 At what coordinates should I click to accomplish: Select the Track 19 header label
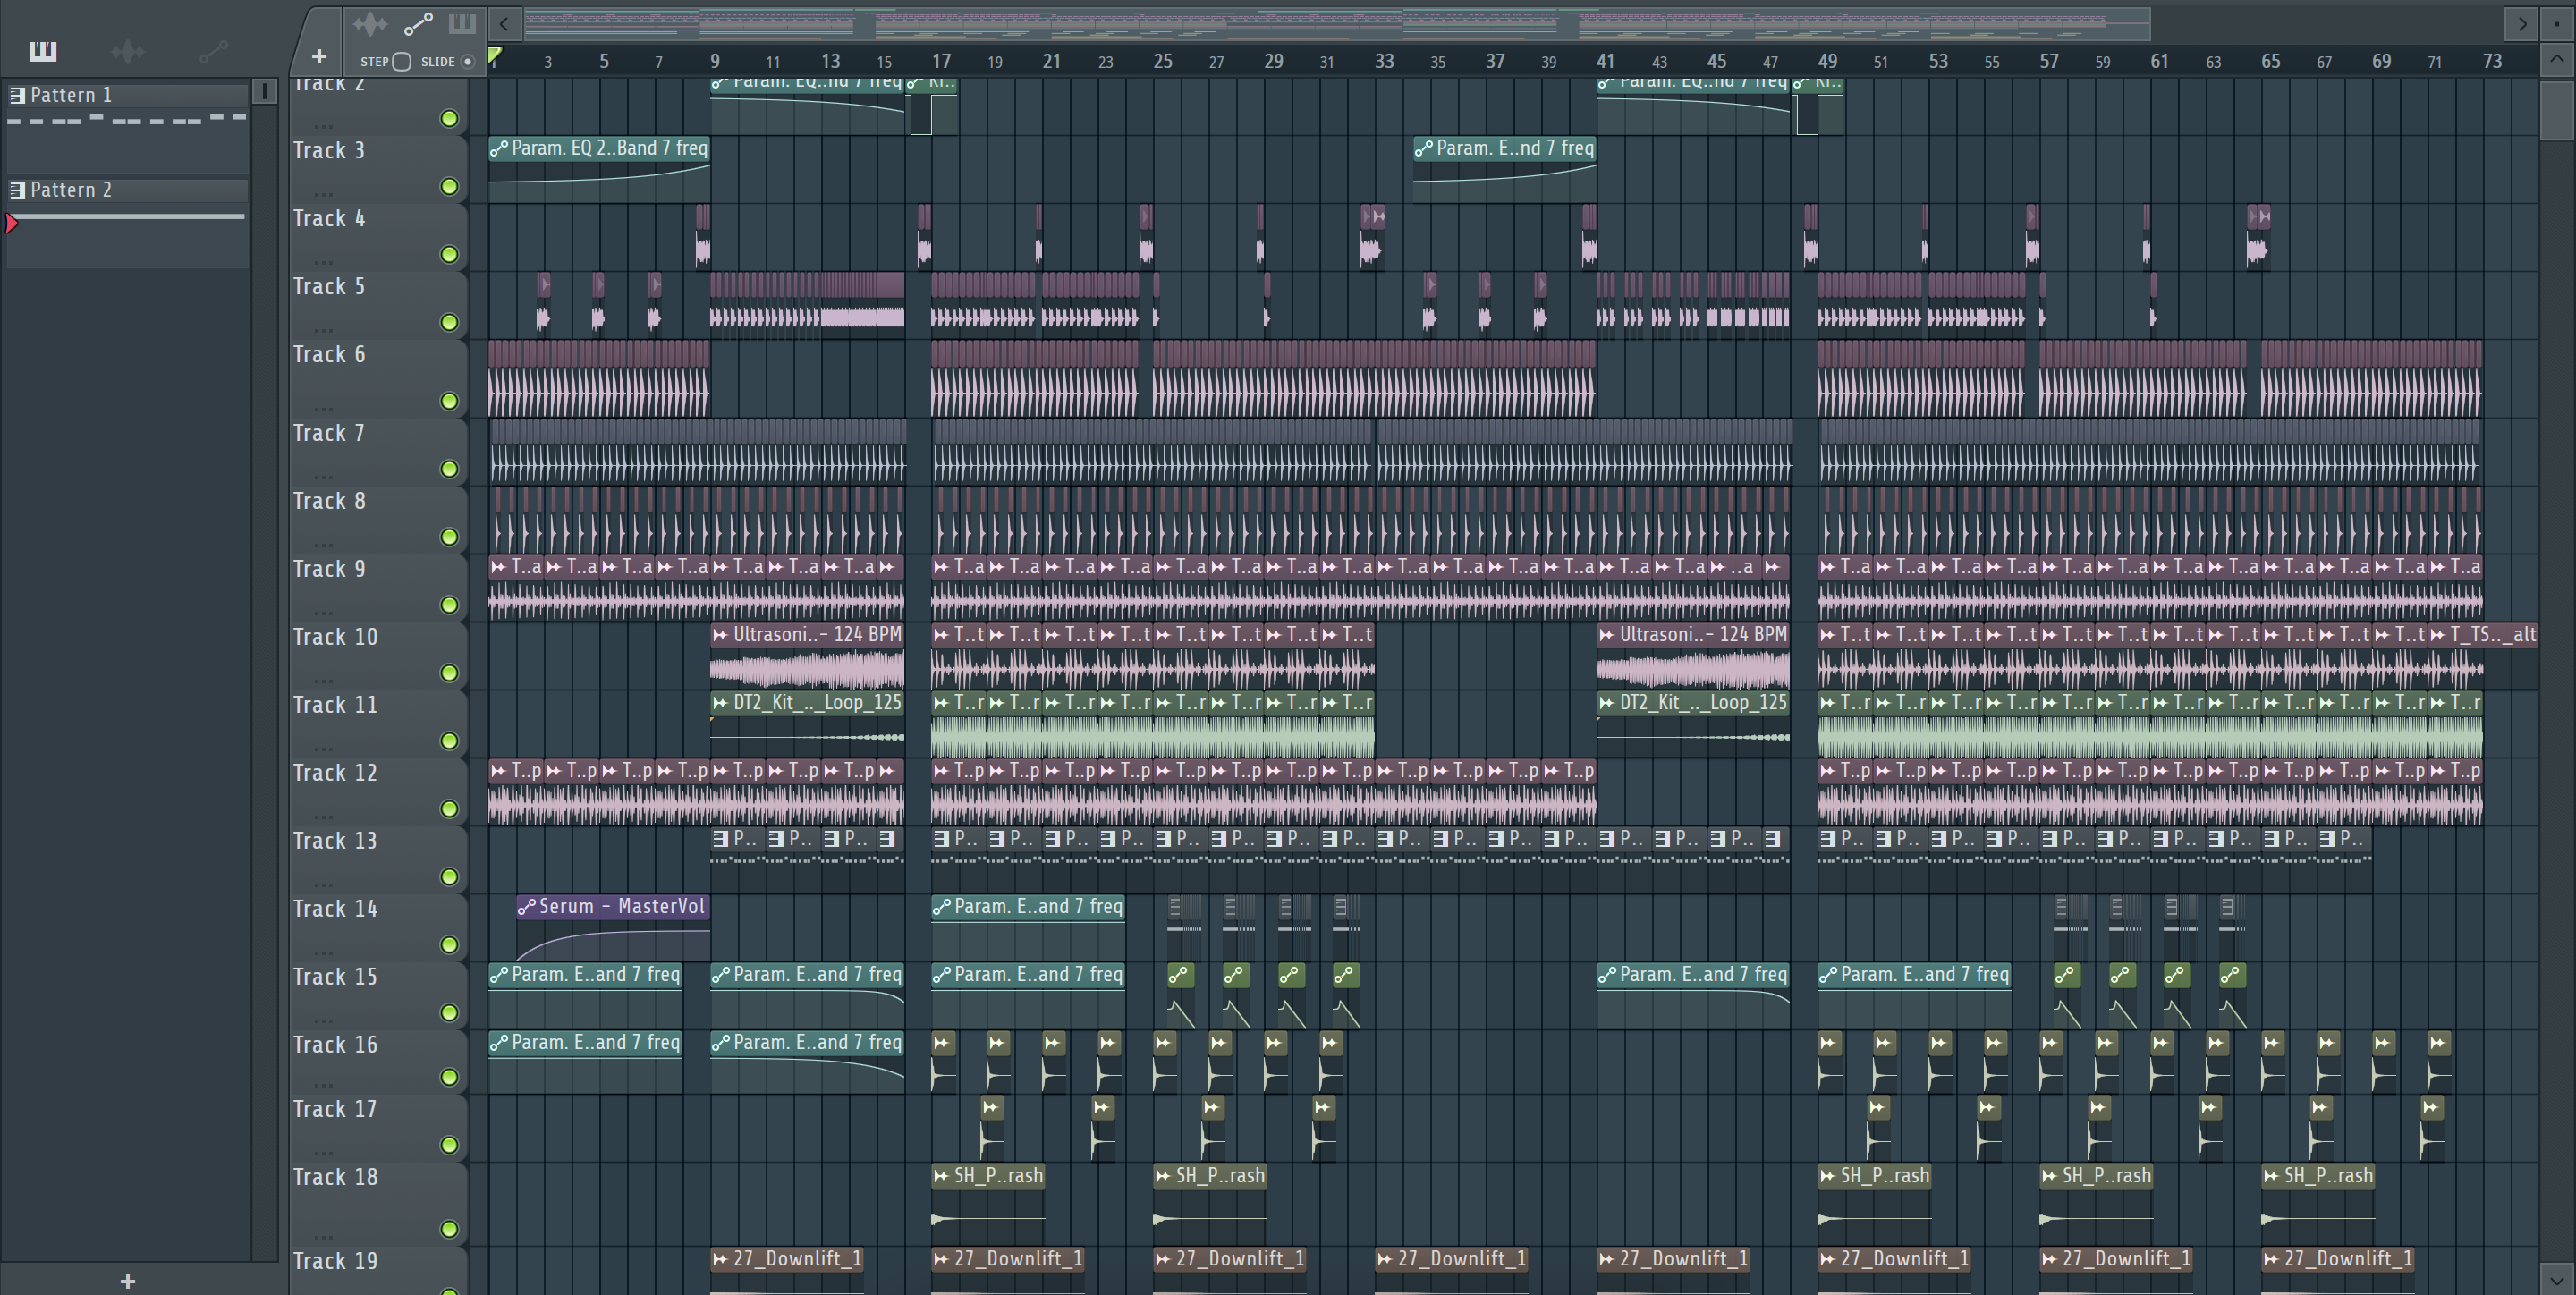click(335, 1261)
